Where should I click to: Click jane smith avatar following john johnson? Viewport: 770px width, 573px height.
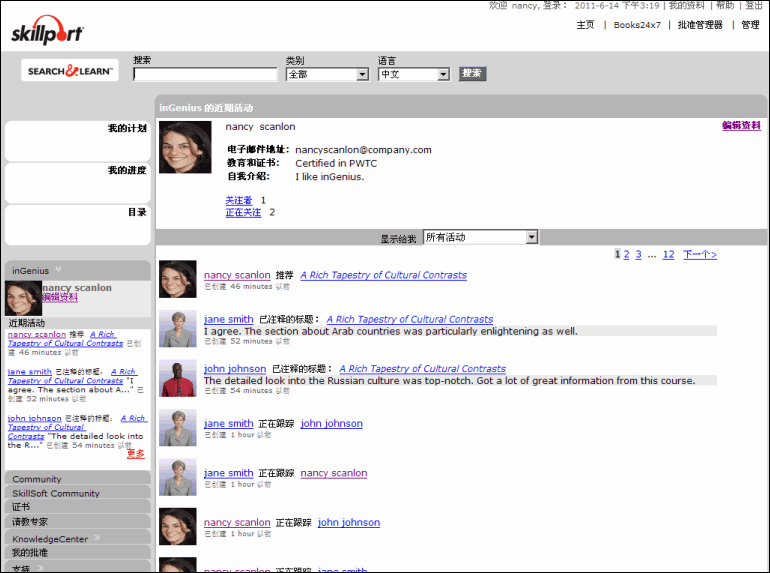(x=178, y=428)
